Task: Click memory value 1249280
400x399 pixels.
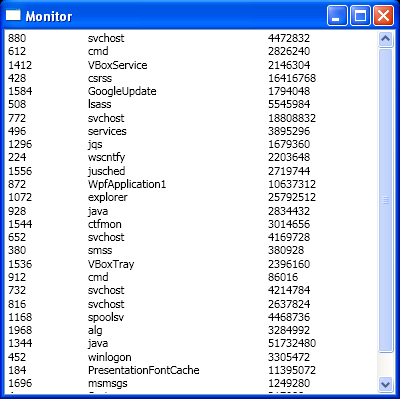Action: (289, 384)
